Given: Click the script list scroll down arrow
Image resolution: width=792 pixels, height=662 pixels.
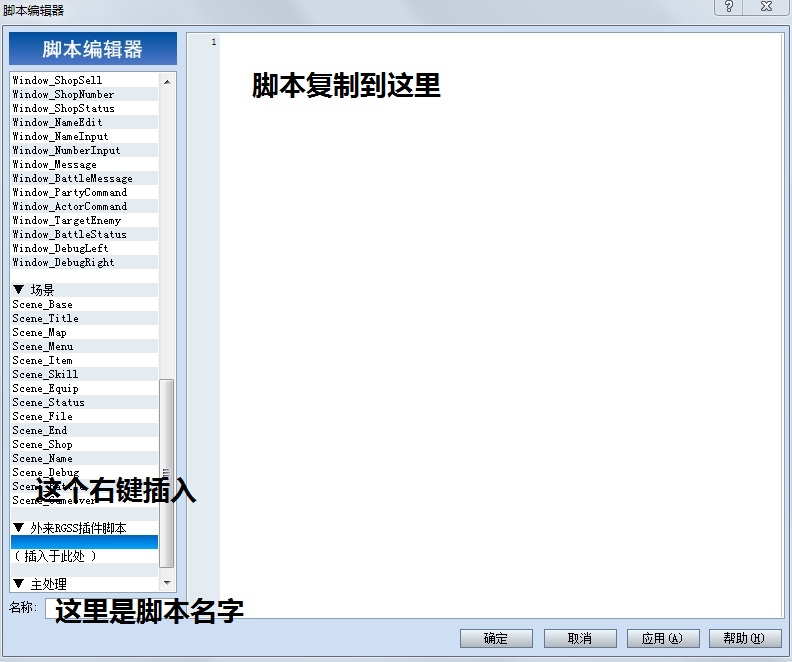Looking at the screenshot, I should (167, 583).
